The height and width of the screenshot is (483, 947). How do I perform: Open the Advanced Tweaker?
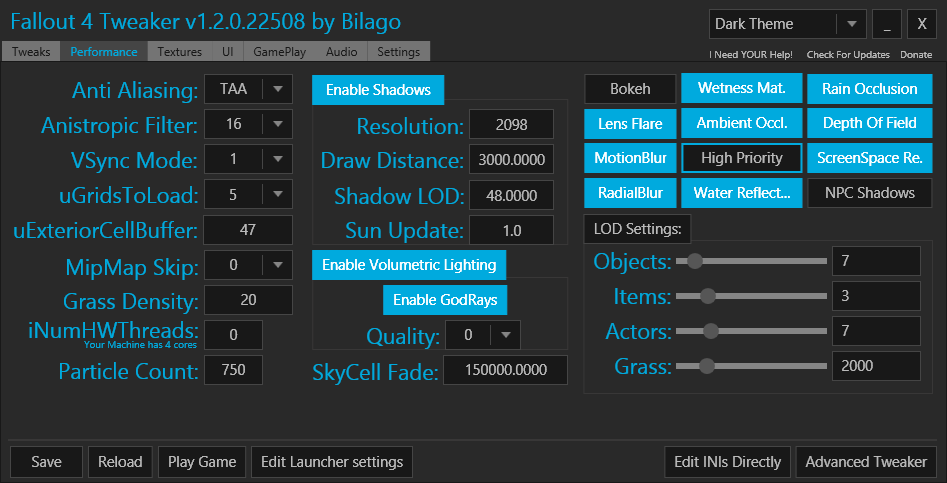coord(866,462)
